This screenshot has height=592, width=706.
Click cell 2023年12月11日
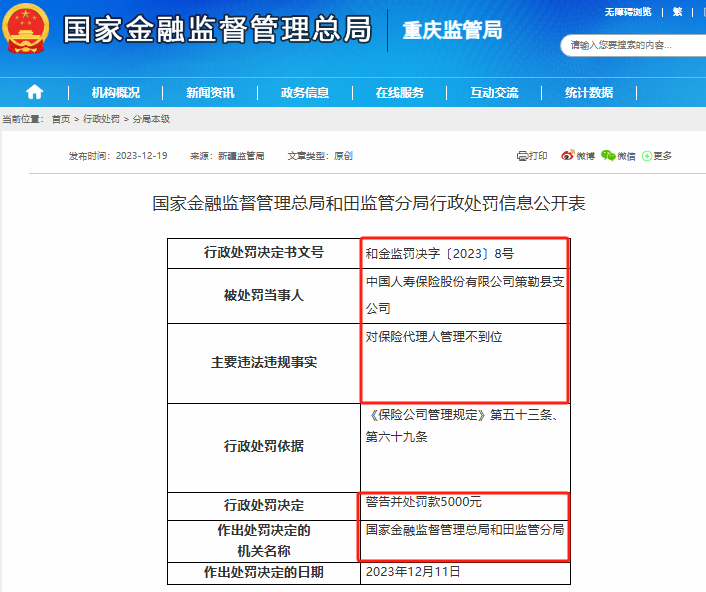(x=466, y=573)
